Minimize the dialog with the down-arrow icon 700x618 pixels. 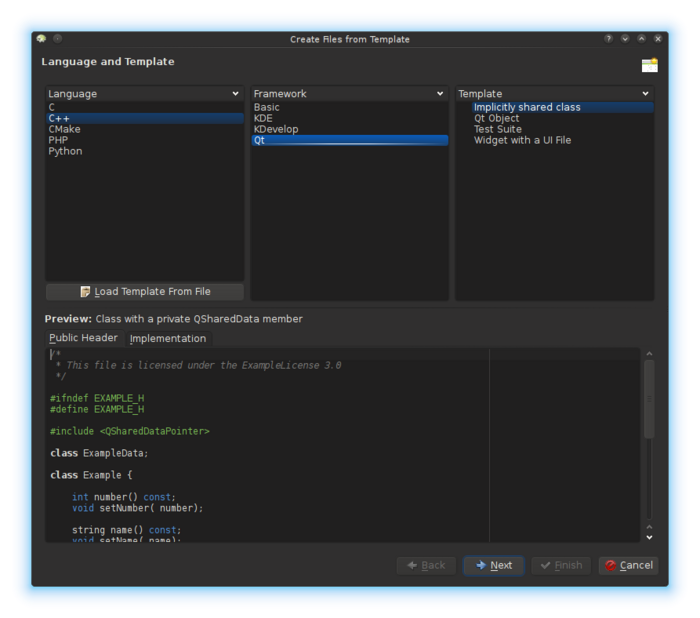tap(625, 39)
